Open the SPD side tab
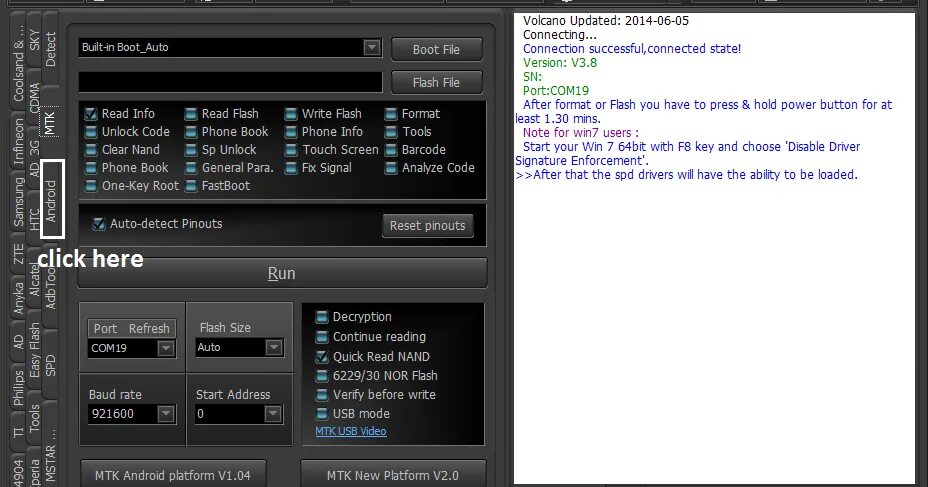The height and width of the screenshot is (487, 928). click(x=51, y=365)
